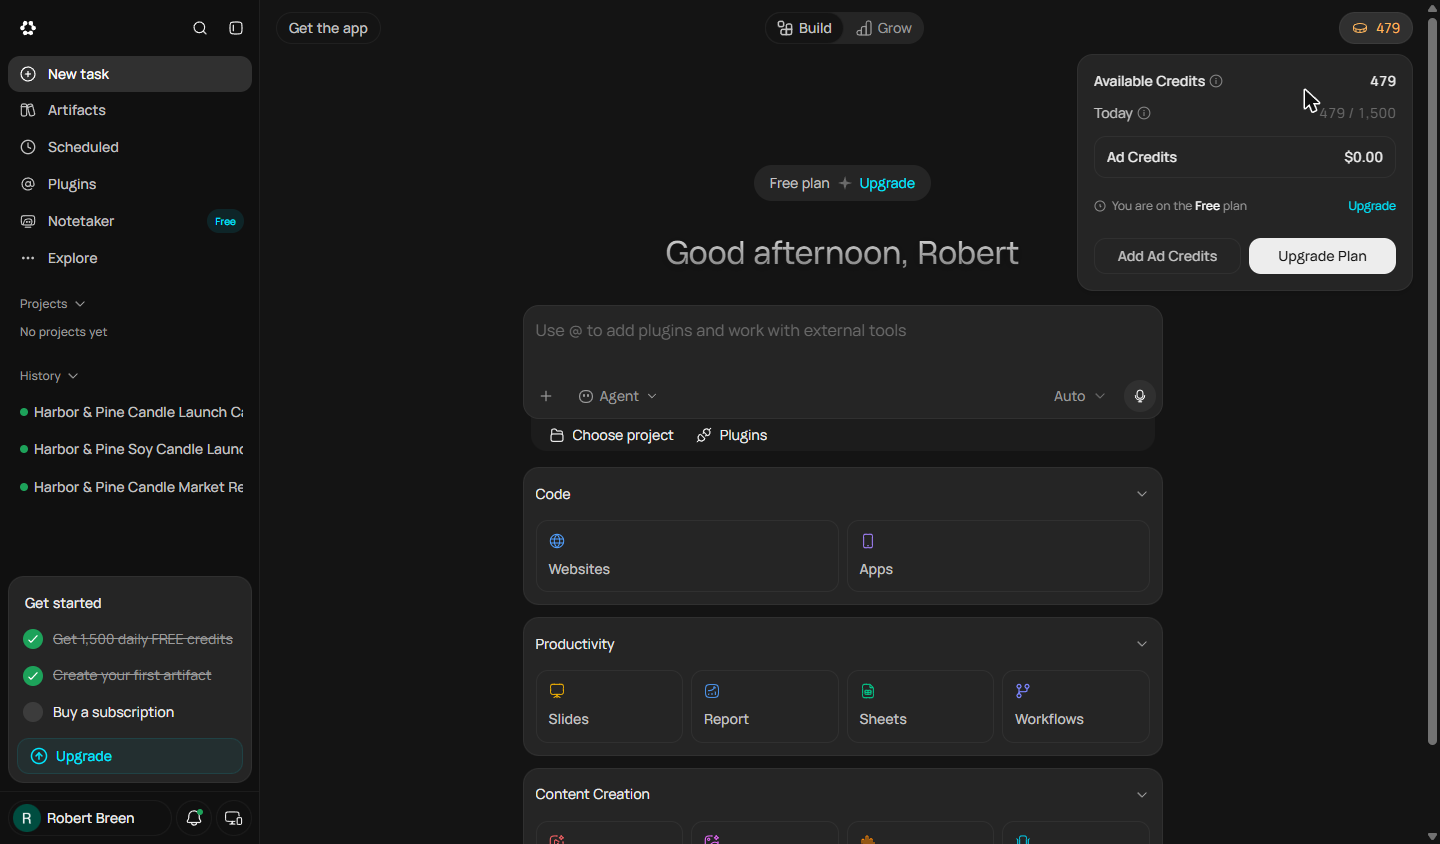Select the Apps card
1440x844 pixels.
[998, 556]
